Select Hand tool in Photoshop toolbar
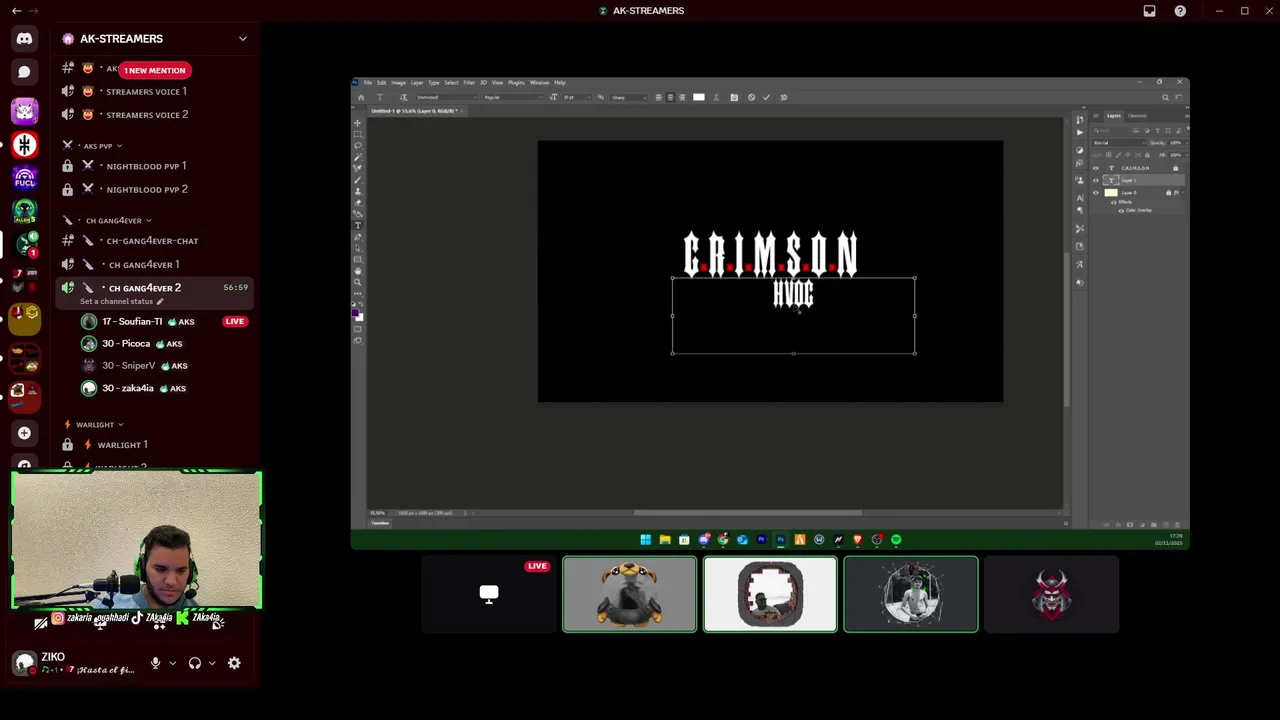Screen dimensions: 1280x720 357,270
